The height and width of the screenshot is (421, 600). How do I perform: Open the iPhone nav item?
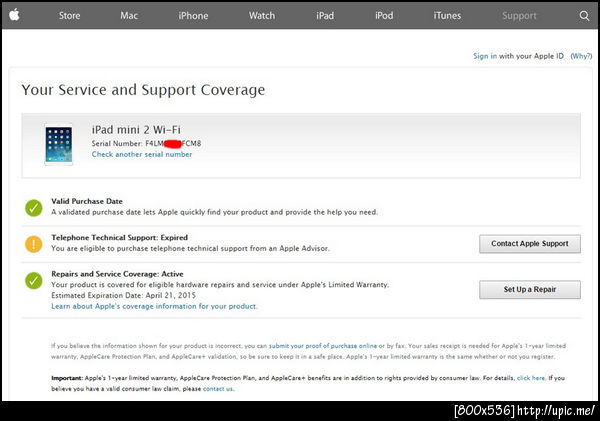193,16
